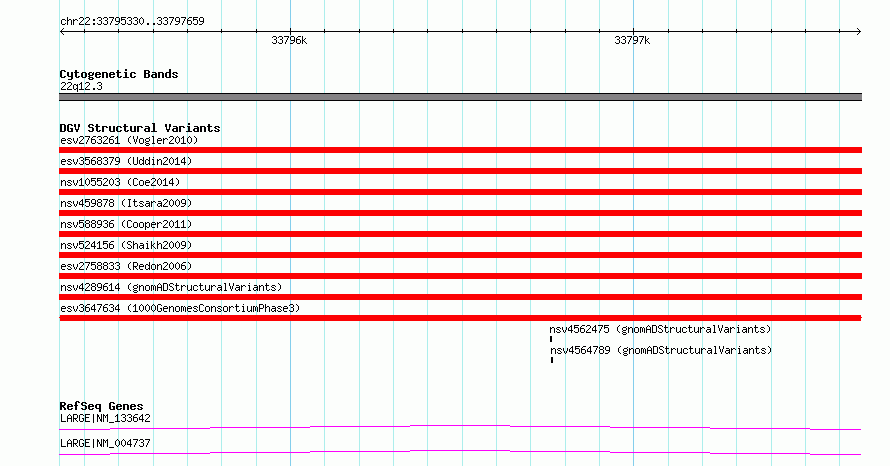Click the red bar under esv2758833
This screenshot has height=466, width=890.
(x=460, y=276)
